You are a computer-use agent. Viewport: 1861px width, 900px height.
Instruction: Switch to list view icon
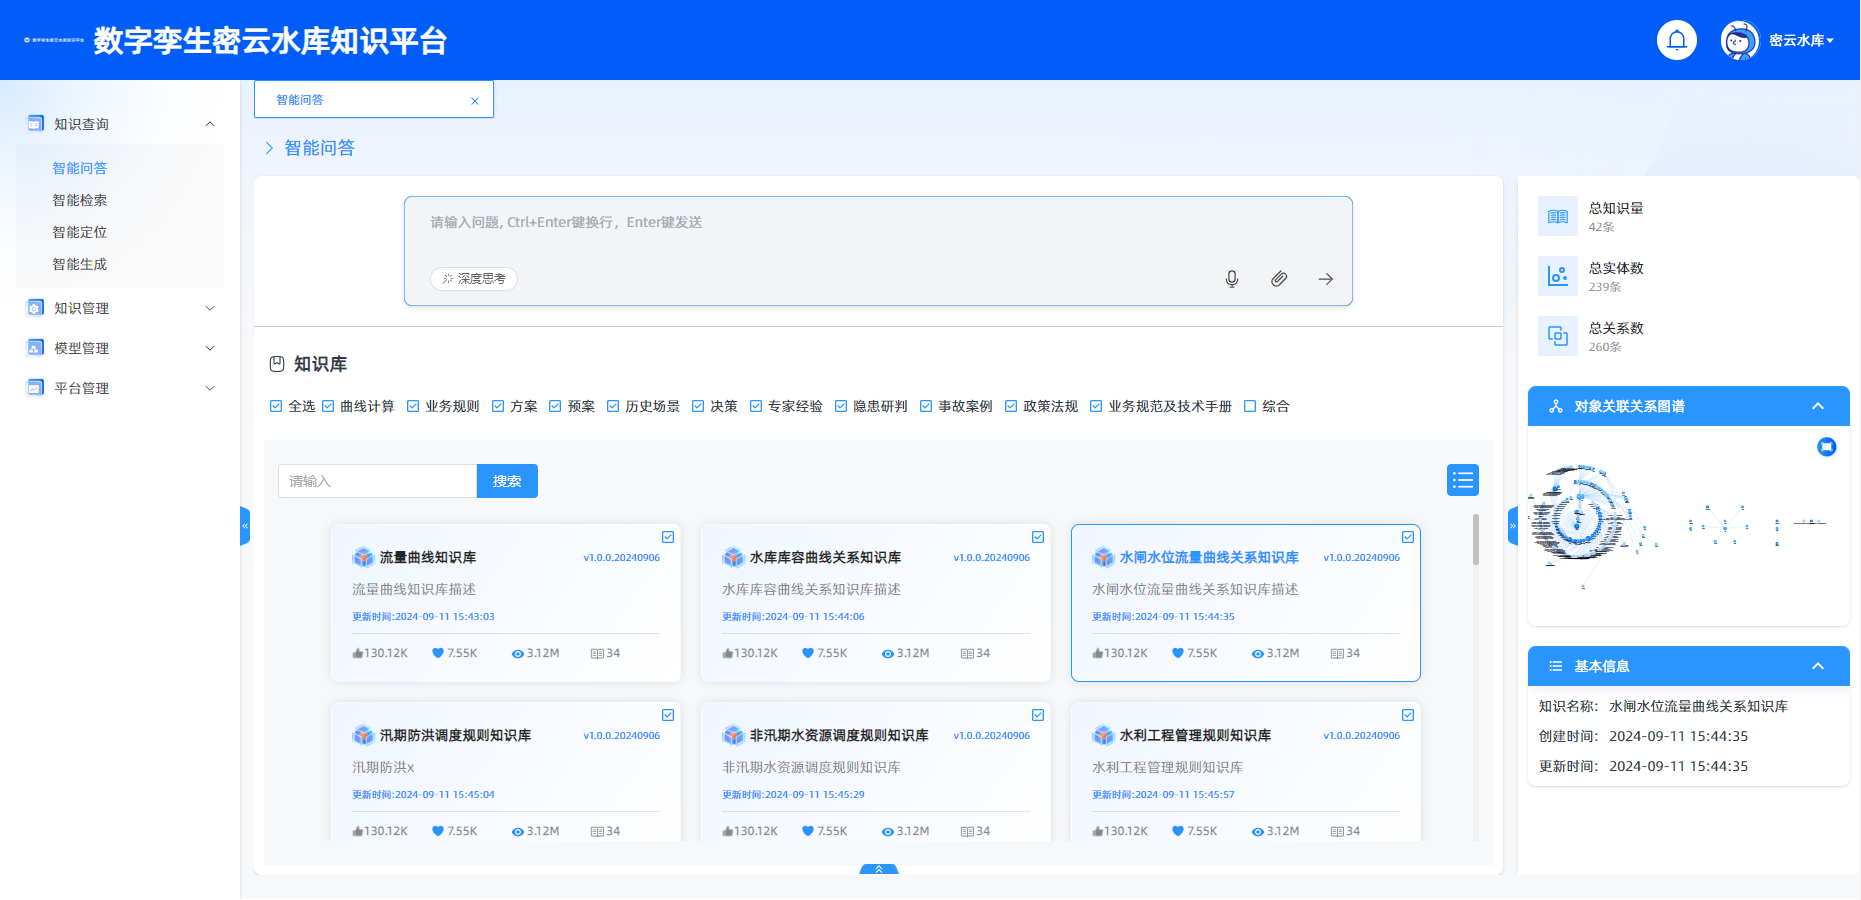pos(1462,480)
